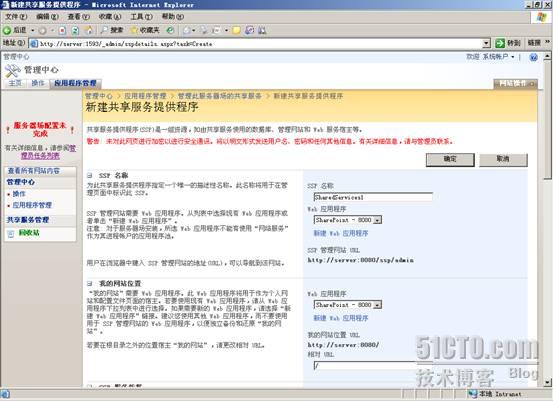Click the 相对 URL text field
This screenshot has width=553, height=401.
pos(373,366)
